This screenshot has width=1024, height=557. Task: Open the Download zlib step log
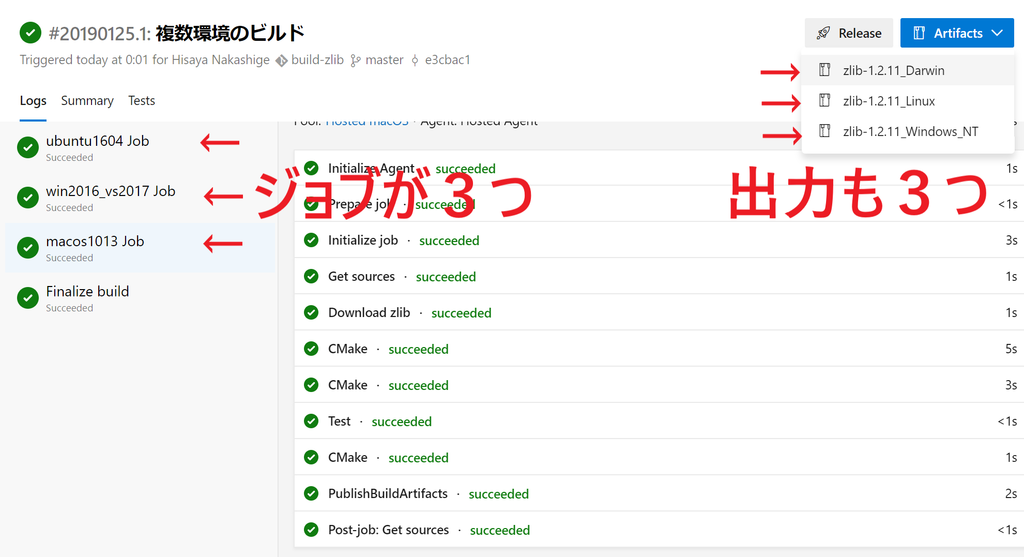[659, 313]
